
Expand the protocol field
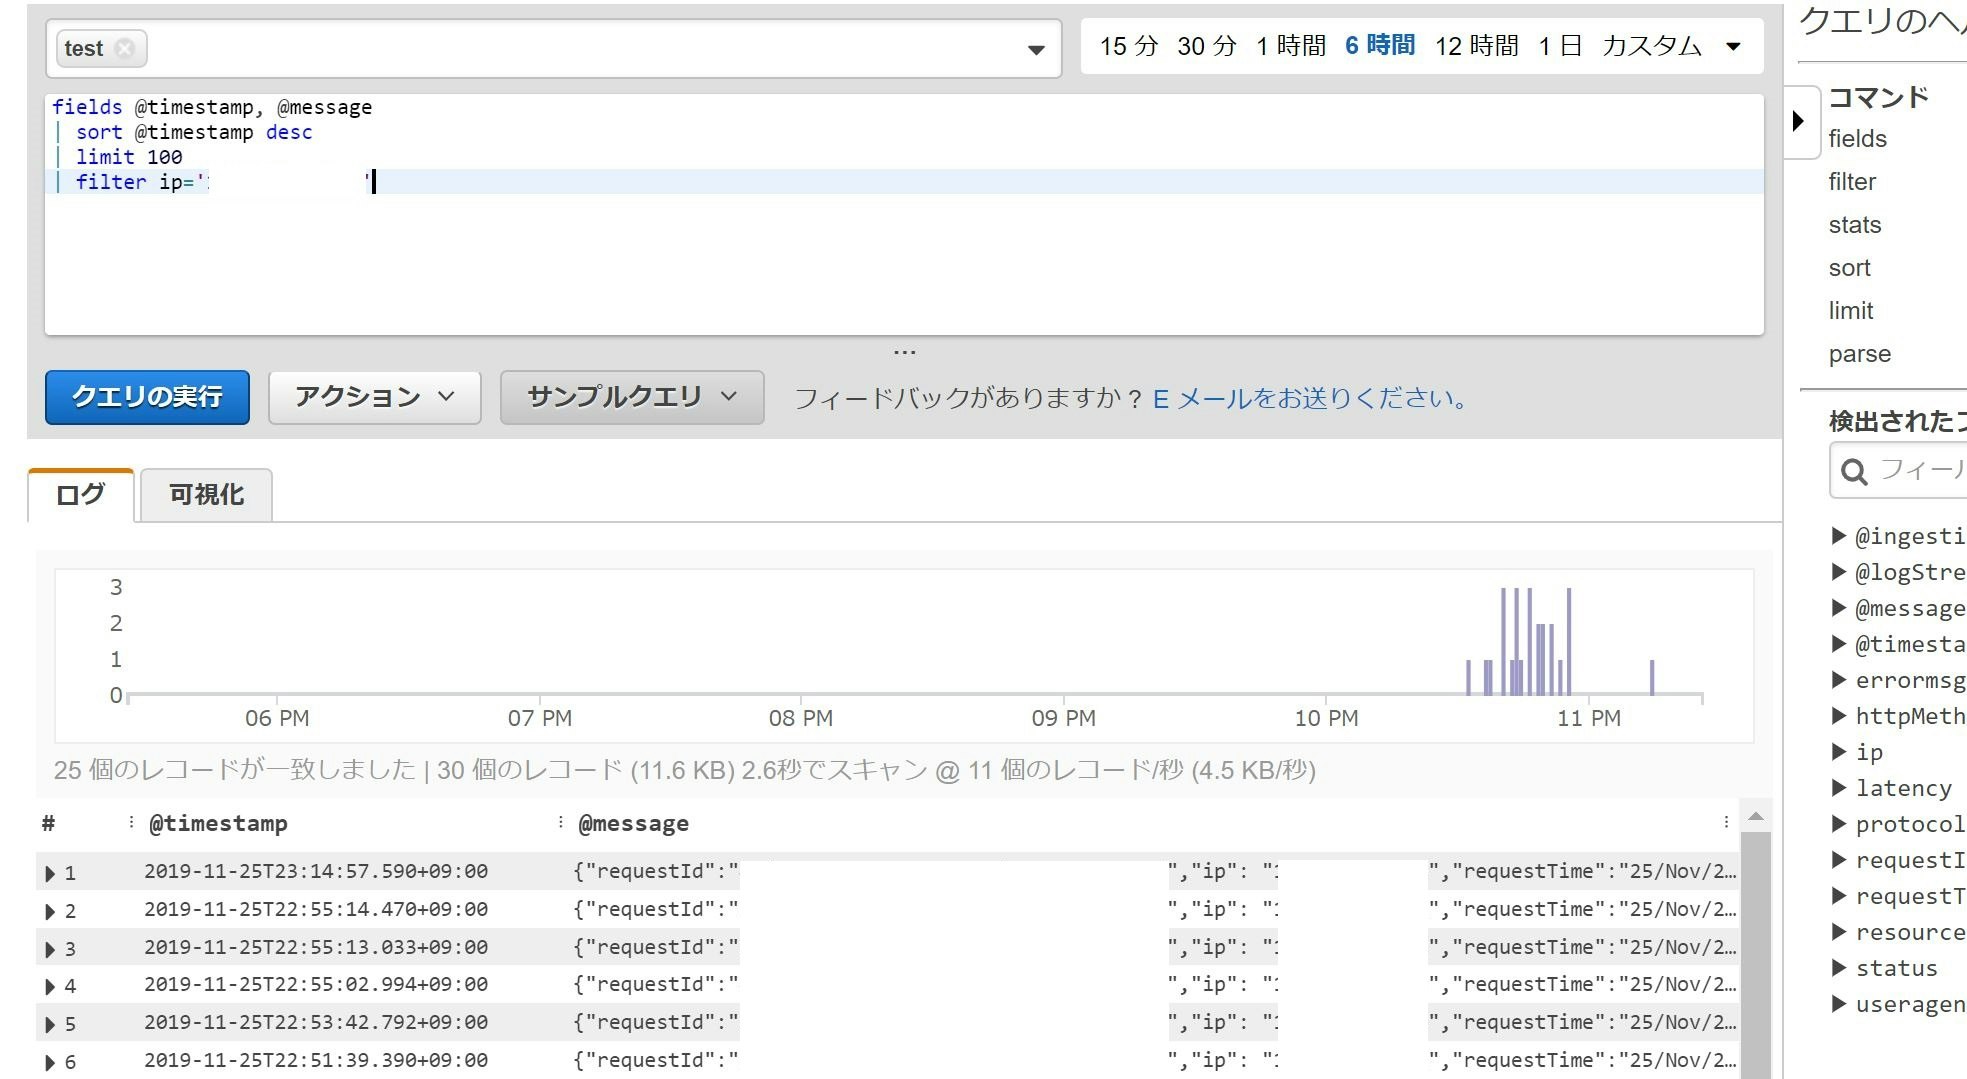click(1838, 824)
